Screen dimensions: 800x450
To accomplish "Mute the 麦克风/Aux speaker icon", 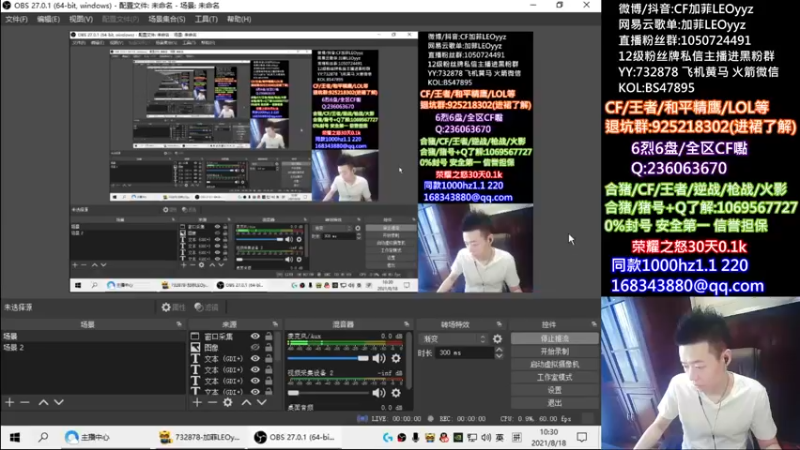I will click(379, 359).
